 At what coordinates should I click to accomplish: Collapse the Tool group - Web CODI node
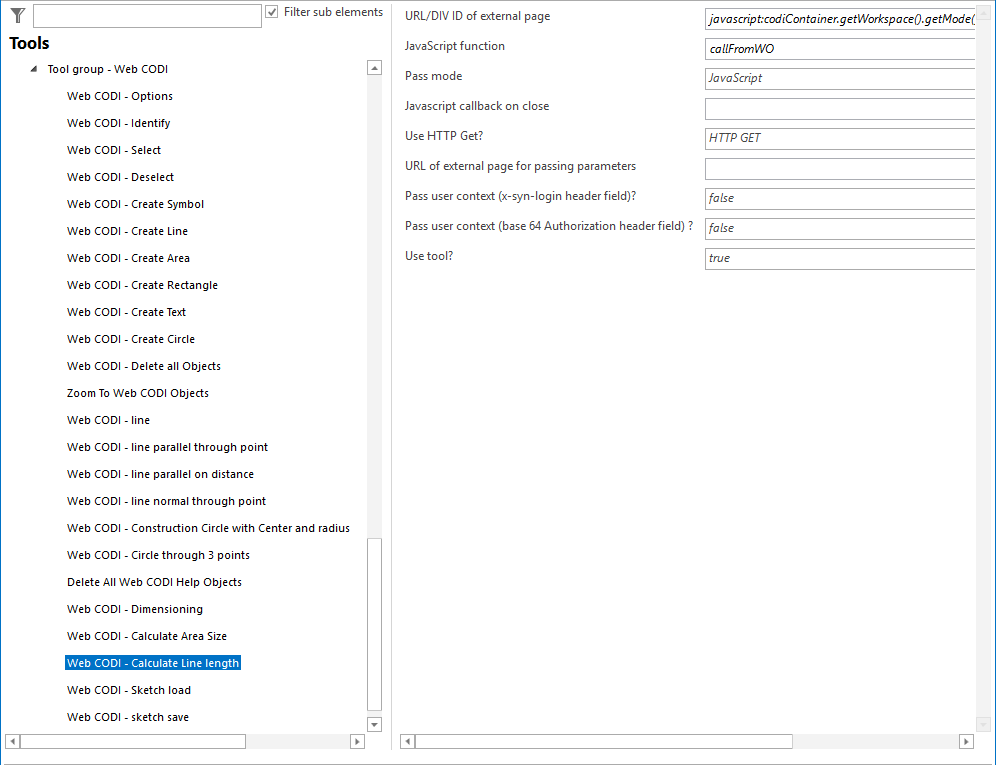click(x=33, y=67)
